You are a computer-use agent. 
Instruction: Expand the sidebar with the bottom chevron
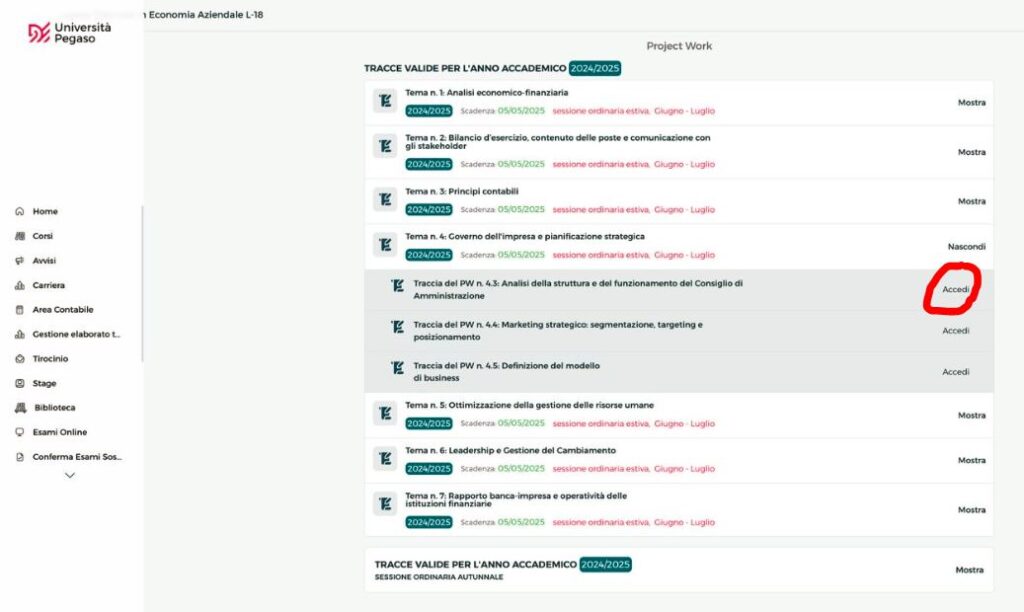pos(69,475)
